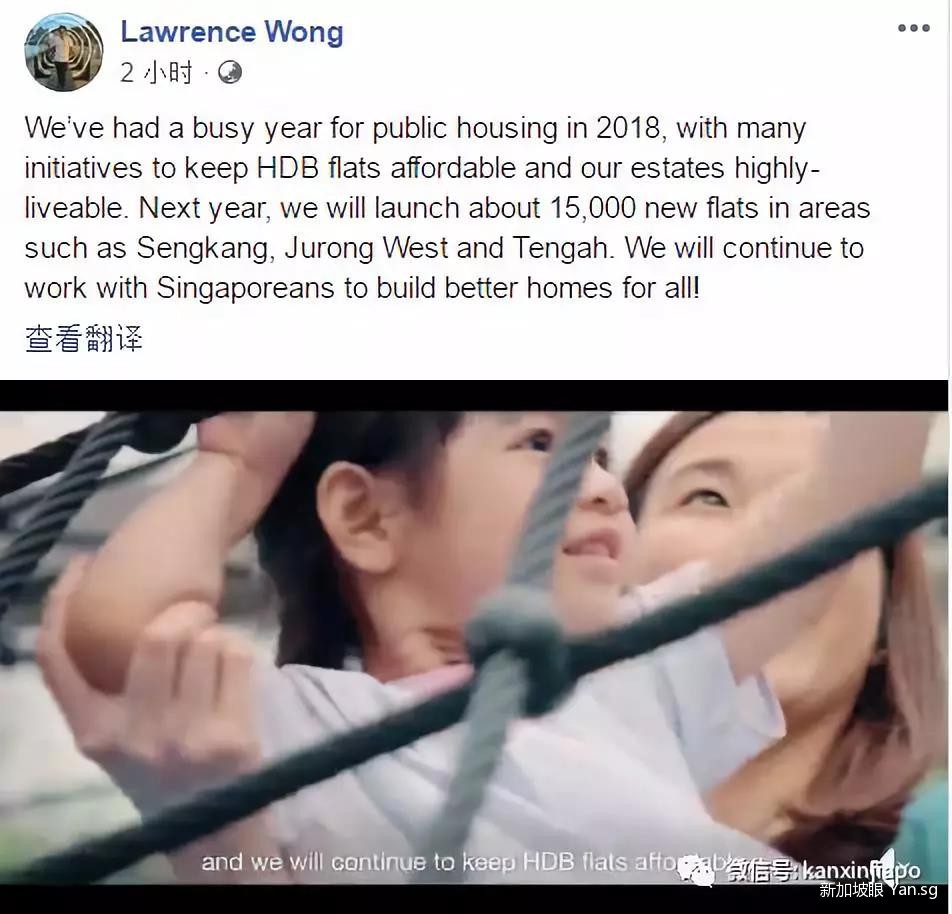Click the post line mentioning Sengkang, Jurong West
Screen dimensions: 952x914
[444, 248]
